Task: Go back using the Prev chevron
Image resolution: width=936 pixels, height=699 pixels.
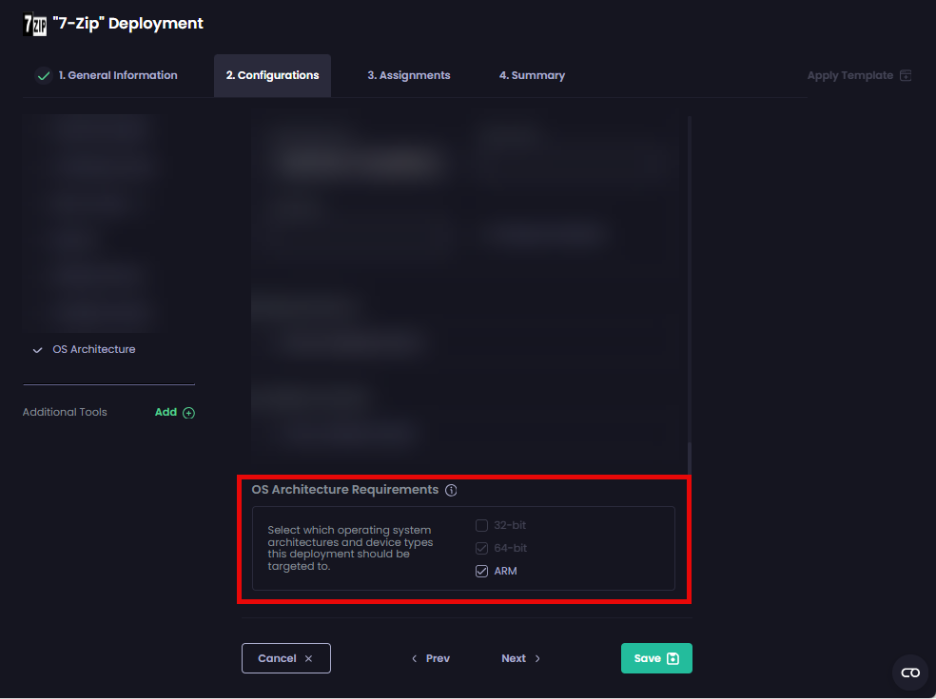Action: 415,659
